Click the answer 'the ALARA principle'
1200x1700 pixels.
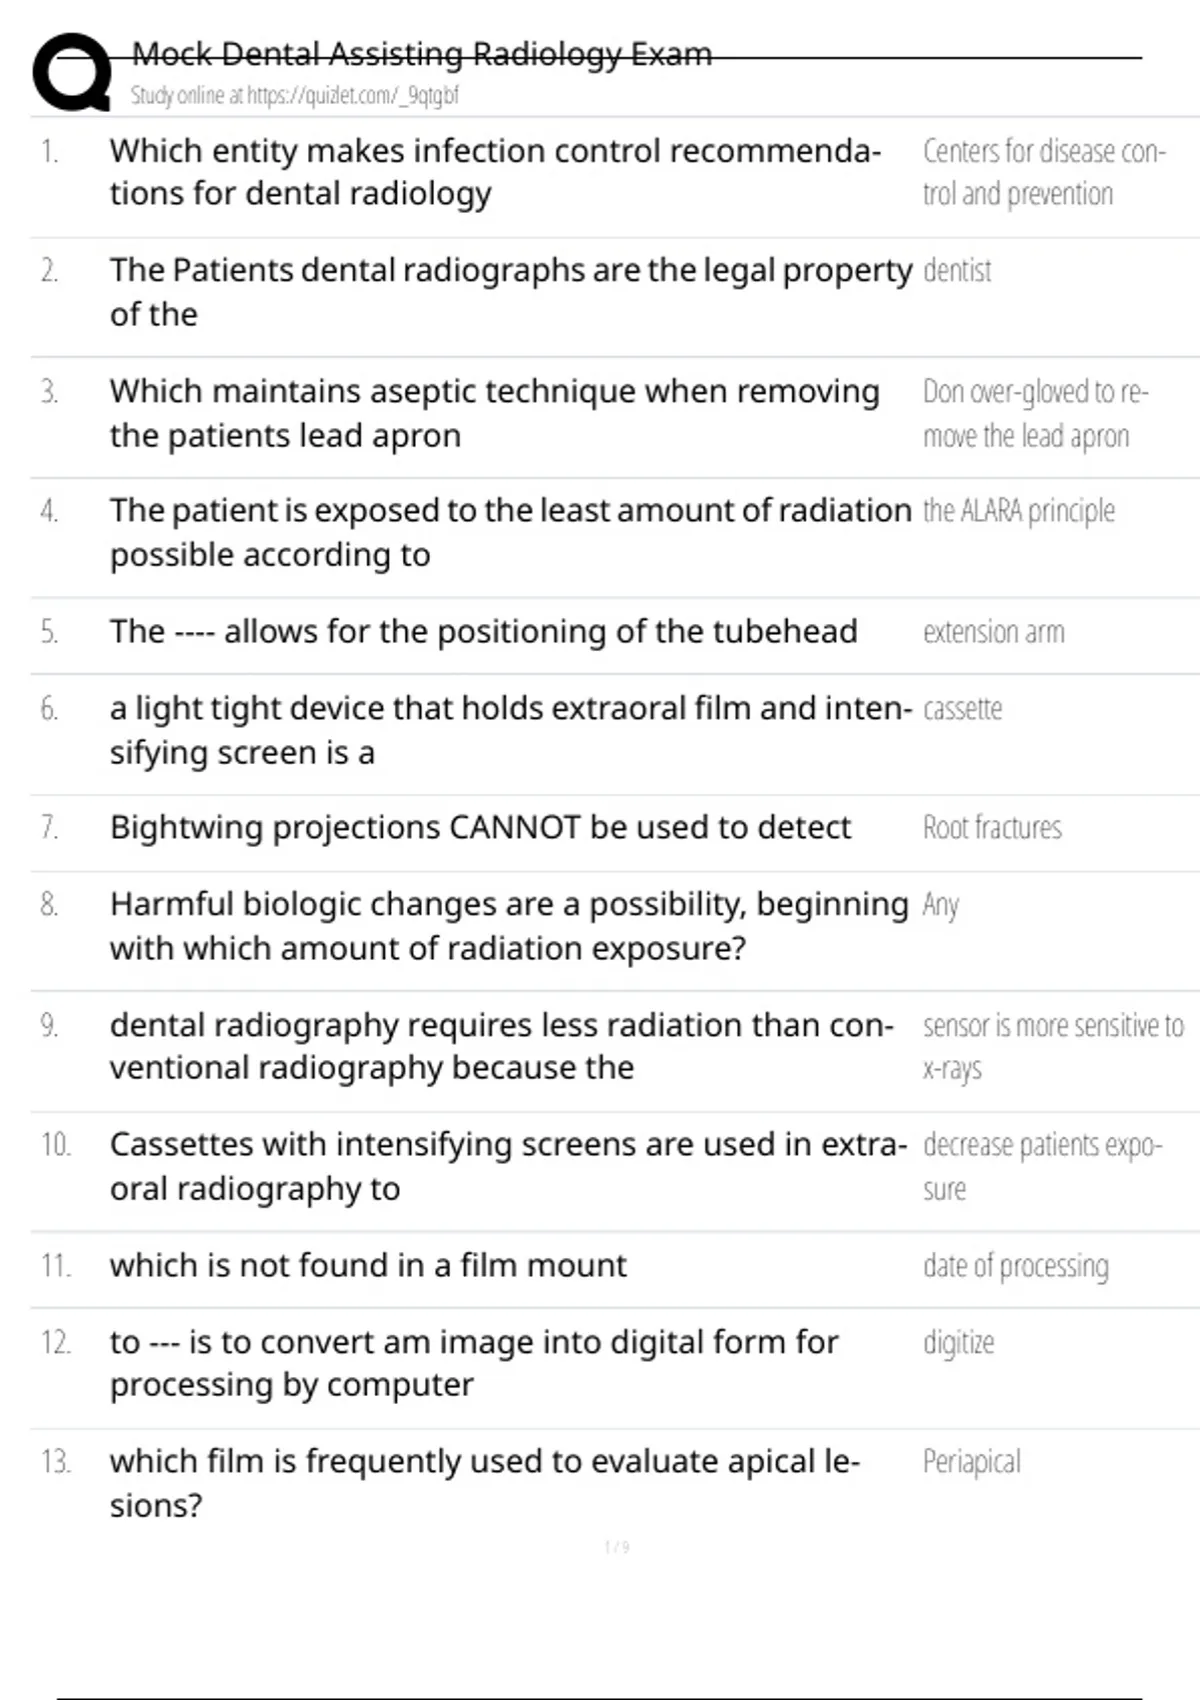1018,511
